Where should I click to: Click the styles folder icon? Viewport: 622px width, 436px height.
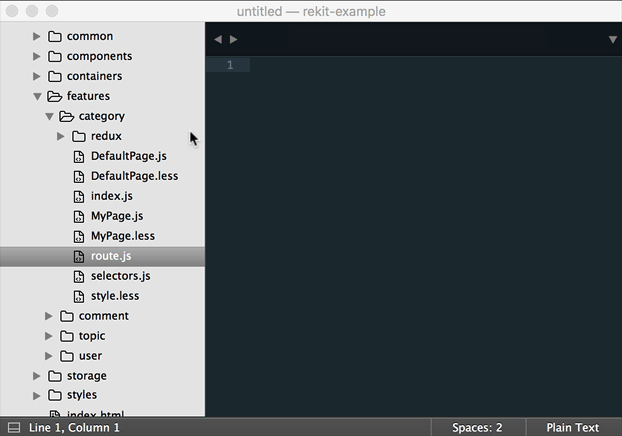point(55,395)
